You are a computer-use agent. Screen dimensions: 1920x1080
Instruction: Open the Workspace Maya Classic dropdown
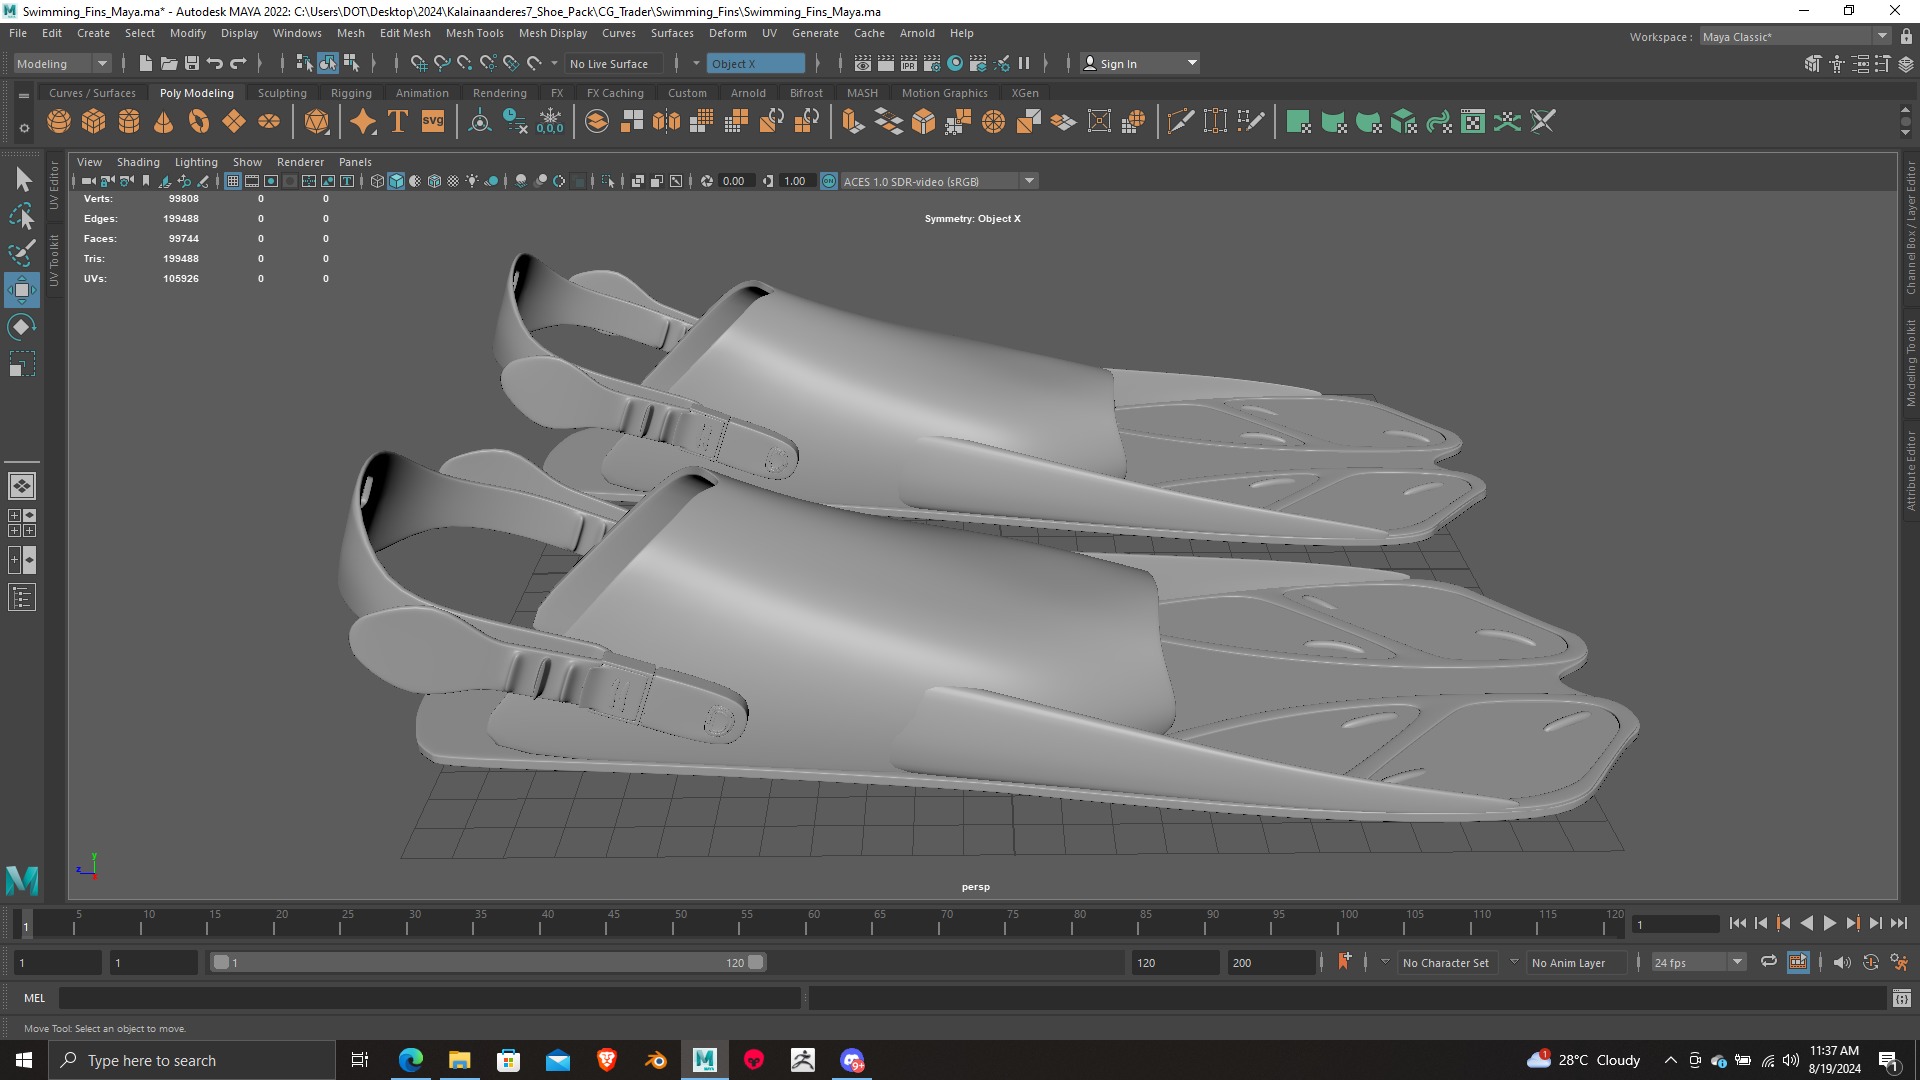click(1796, 36)
